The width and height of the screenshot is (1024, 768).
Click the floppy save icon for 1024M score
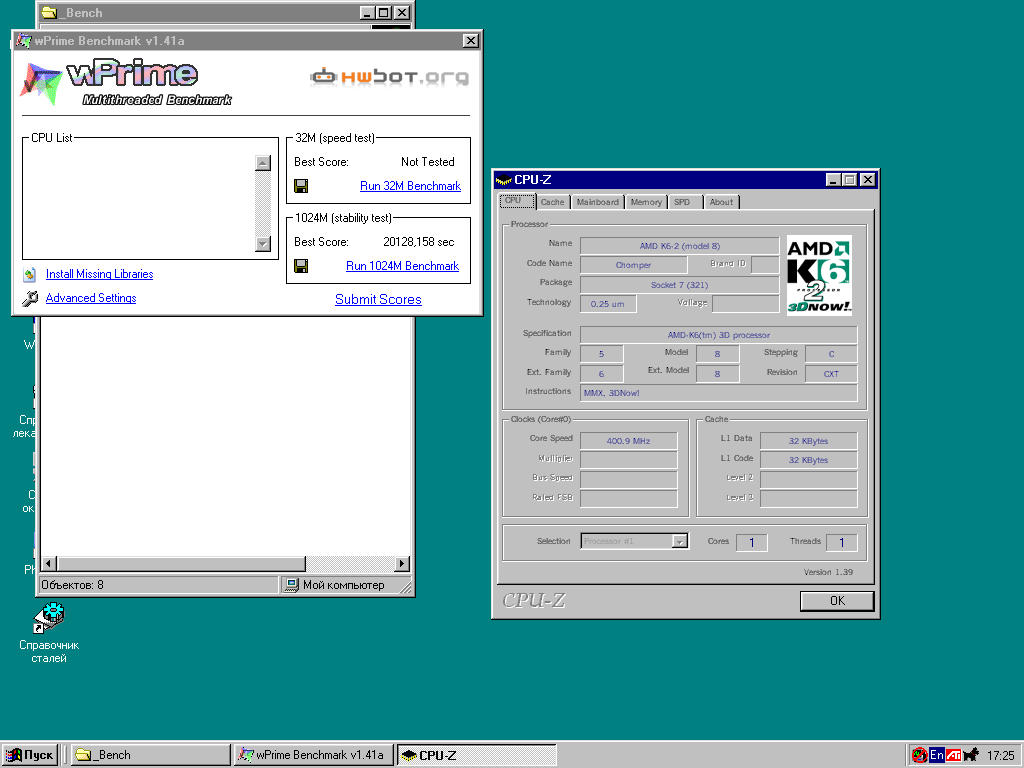301,266
